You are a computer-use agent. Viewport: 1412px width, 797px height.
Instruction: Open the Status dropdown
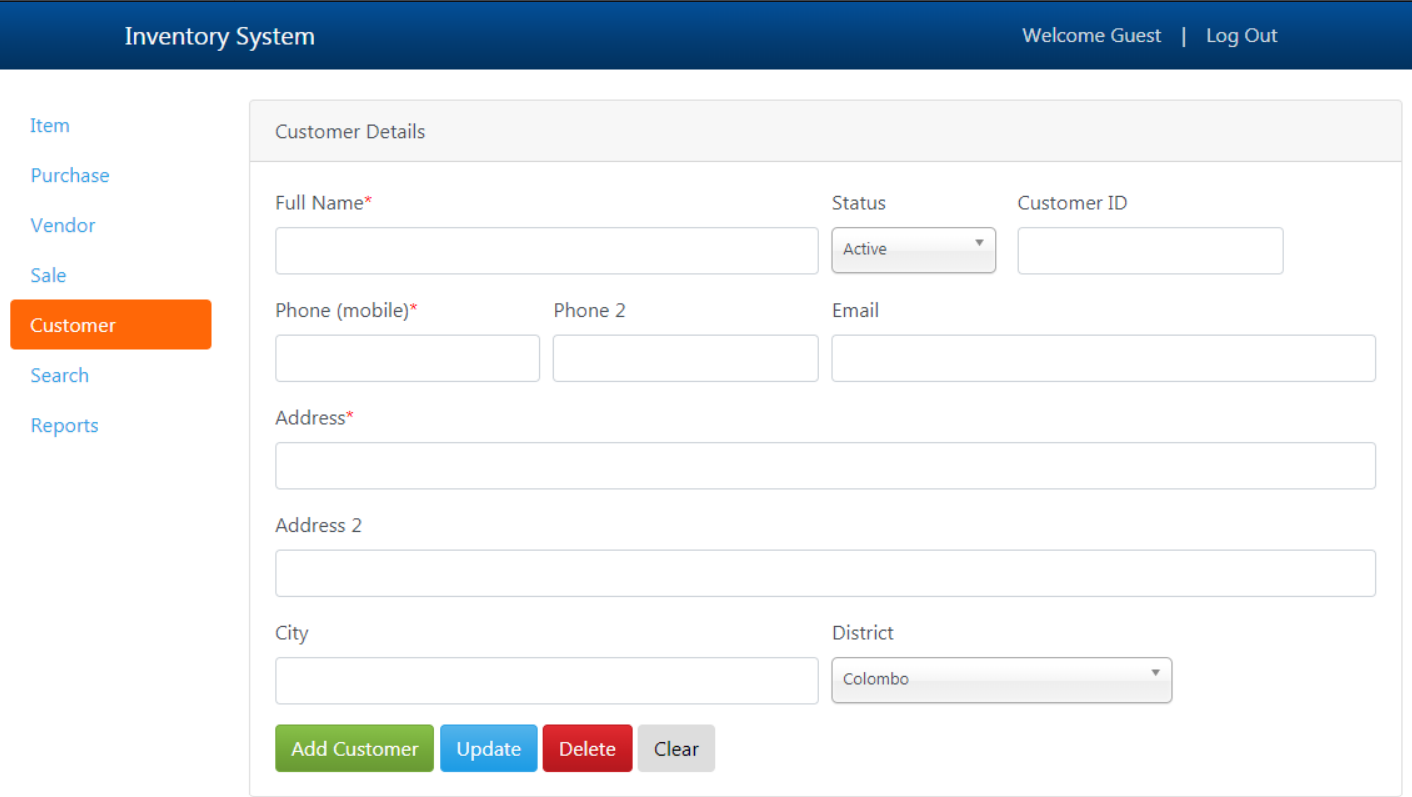913,250
